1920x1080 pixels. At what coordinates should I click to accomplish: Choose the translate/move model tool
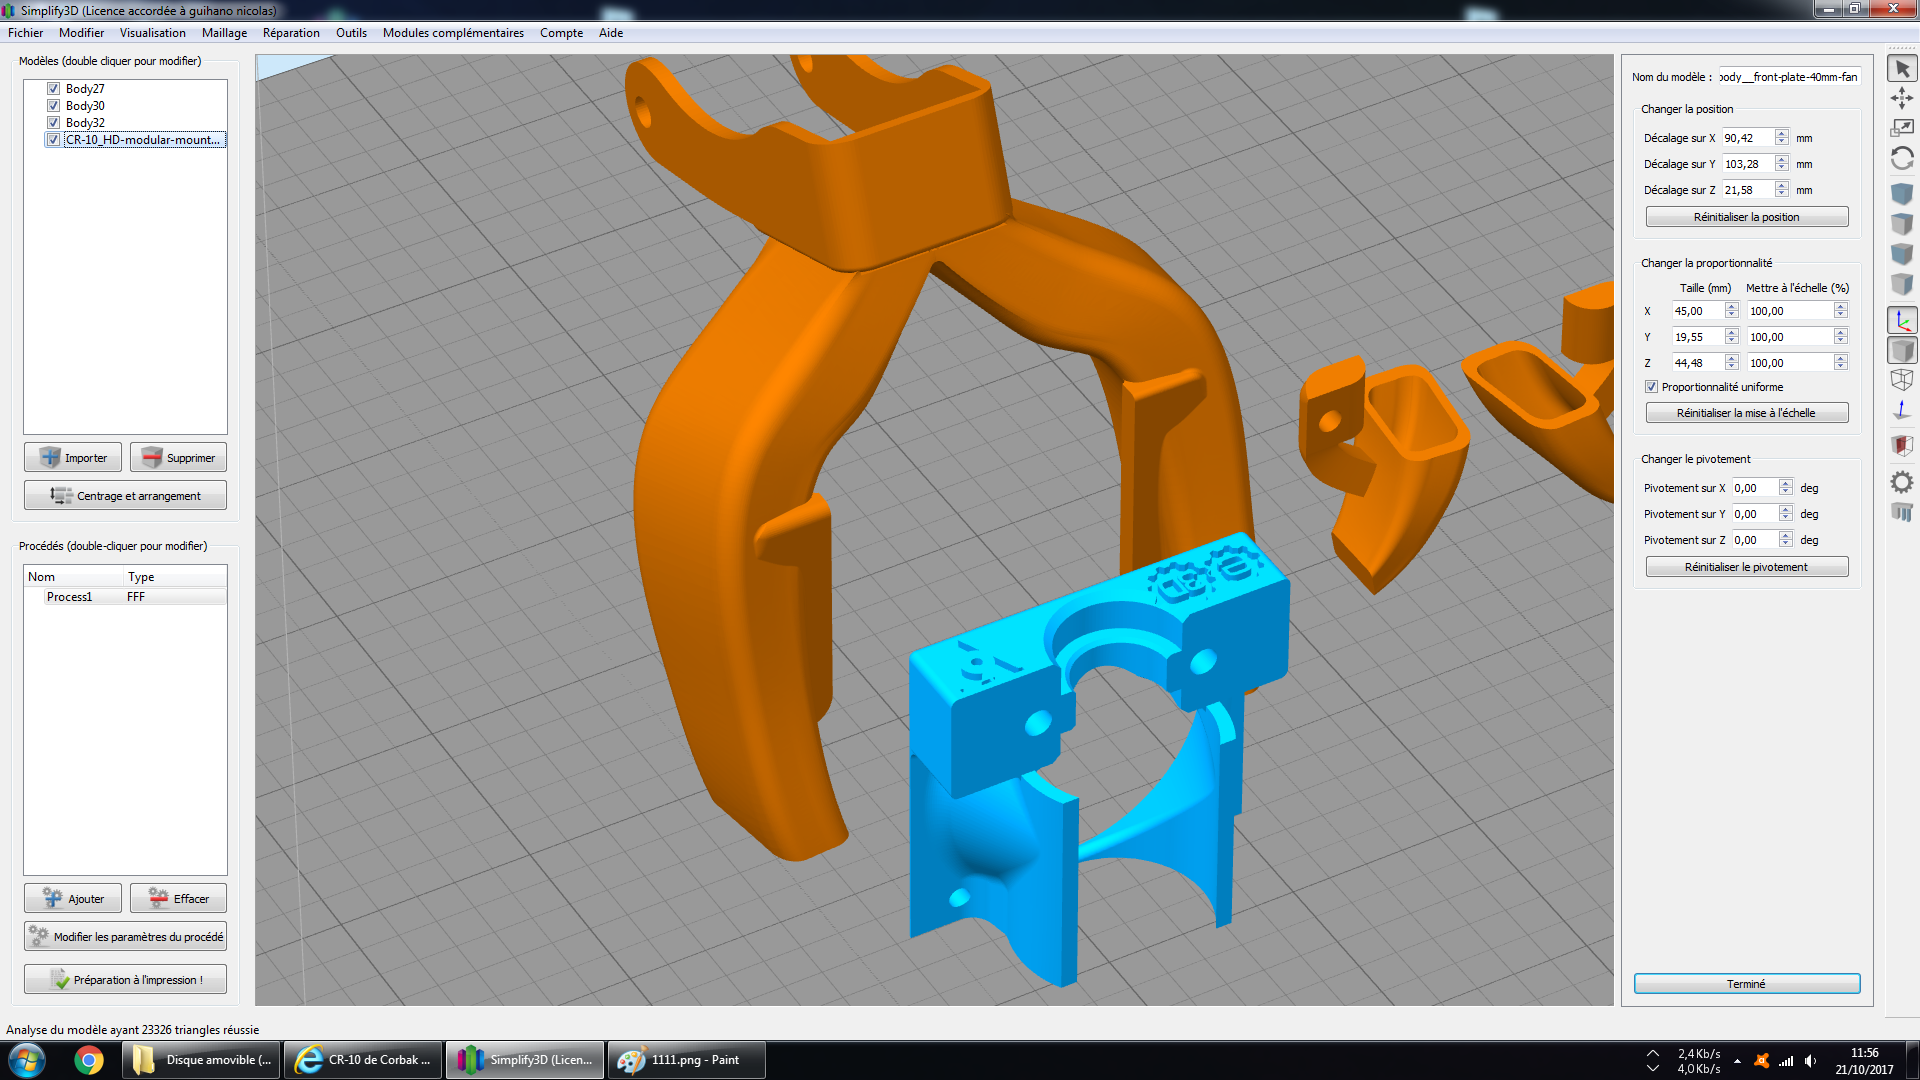point(1902,98)
